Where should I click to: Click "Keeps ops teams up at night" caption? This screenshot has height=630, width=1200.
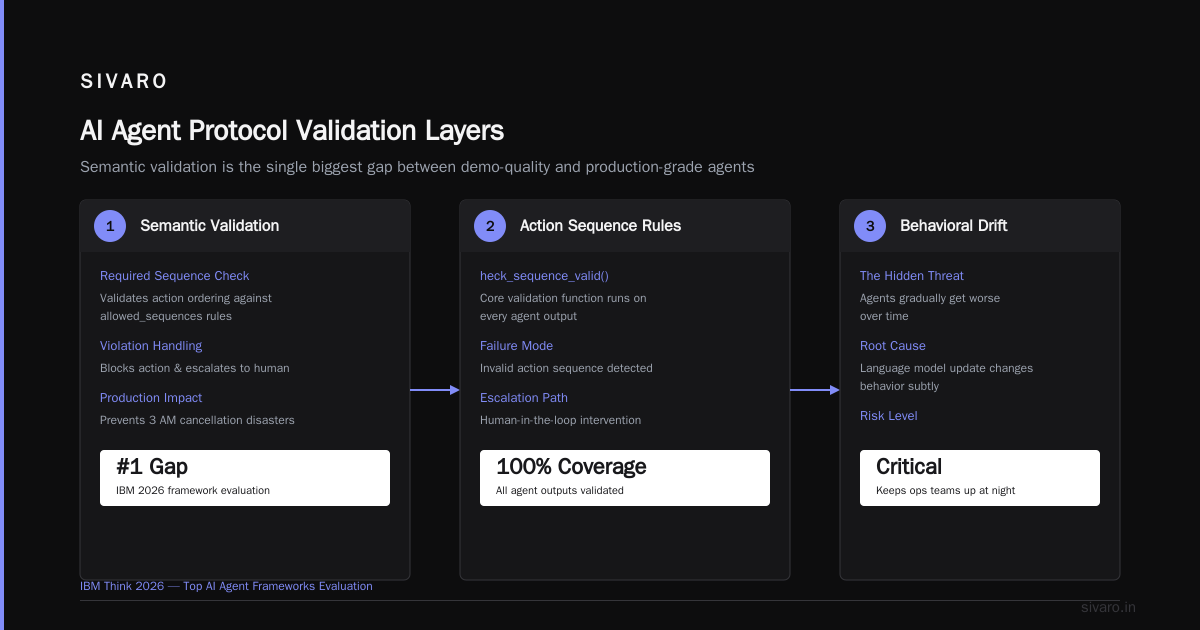pyautogui.click(x=946, y=491)
